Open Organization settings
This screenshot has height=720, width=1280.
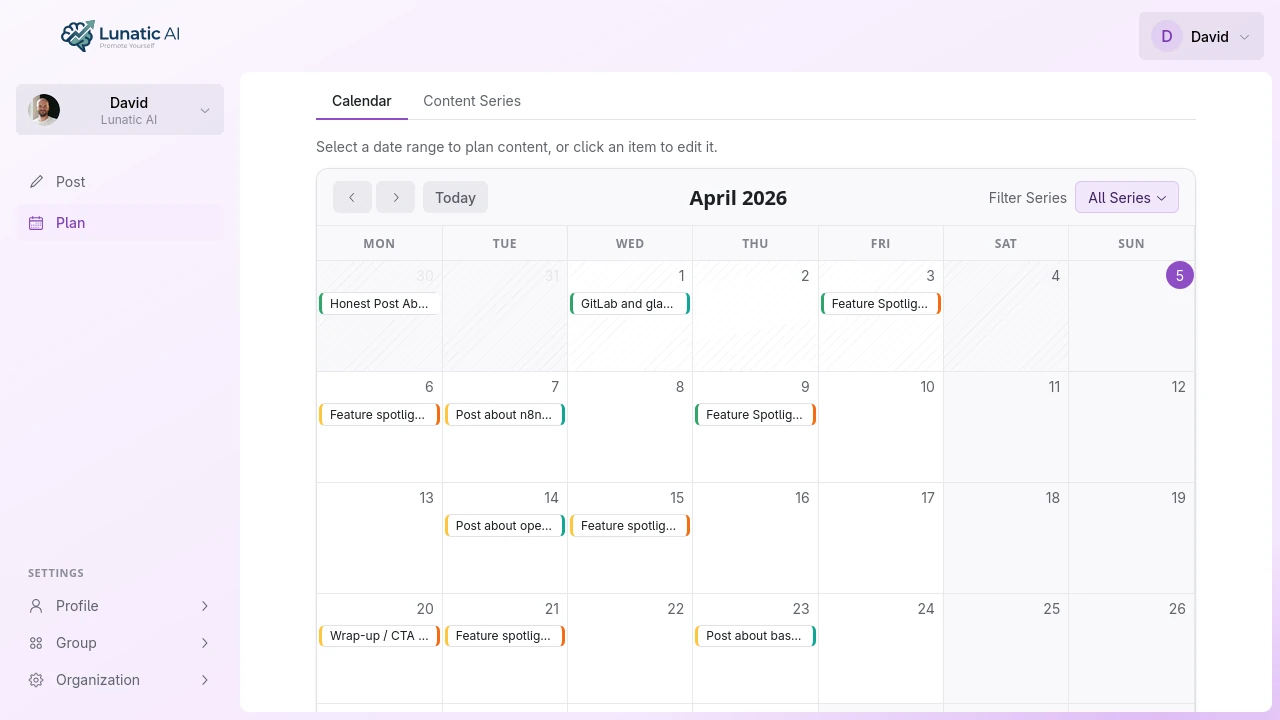point(120,680)
